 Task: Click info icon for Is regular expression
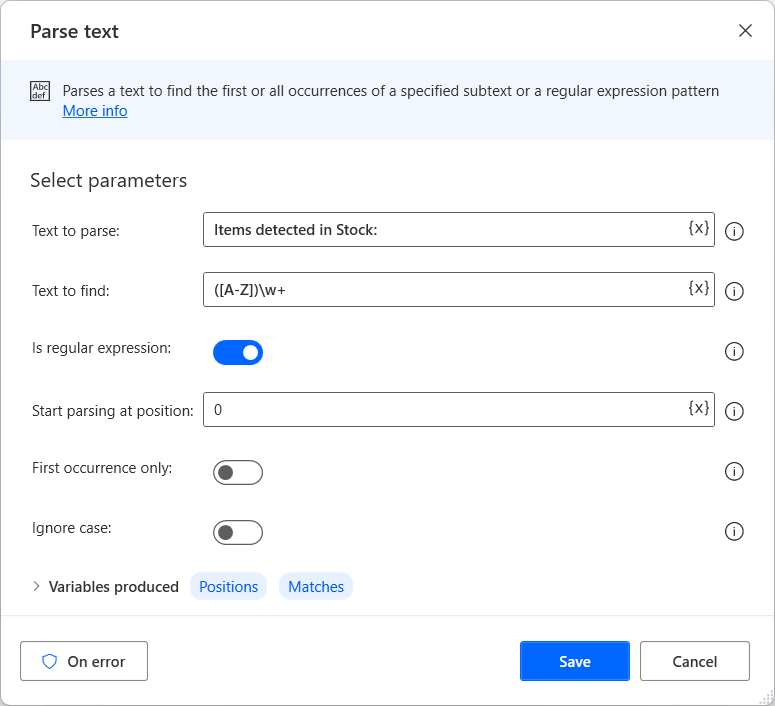(734, 351)
